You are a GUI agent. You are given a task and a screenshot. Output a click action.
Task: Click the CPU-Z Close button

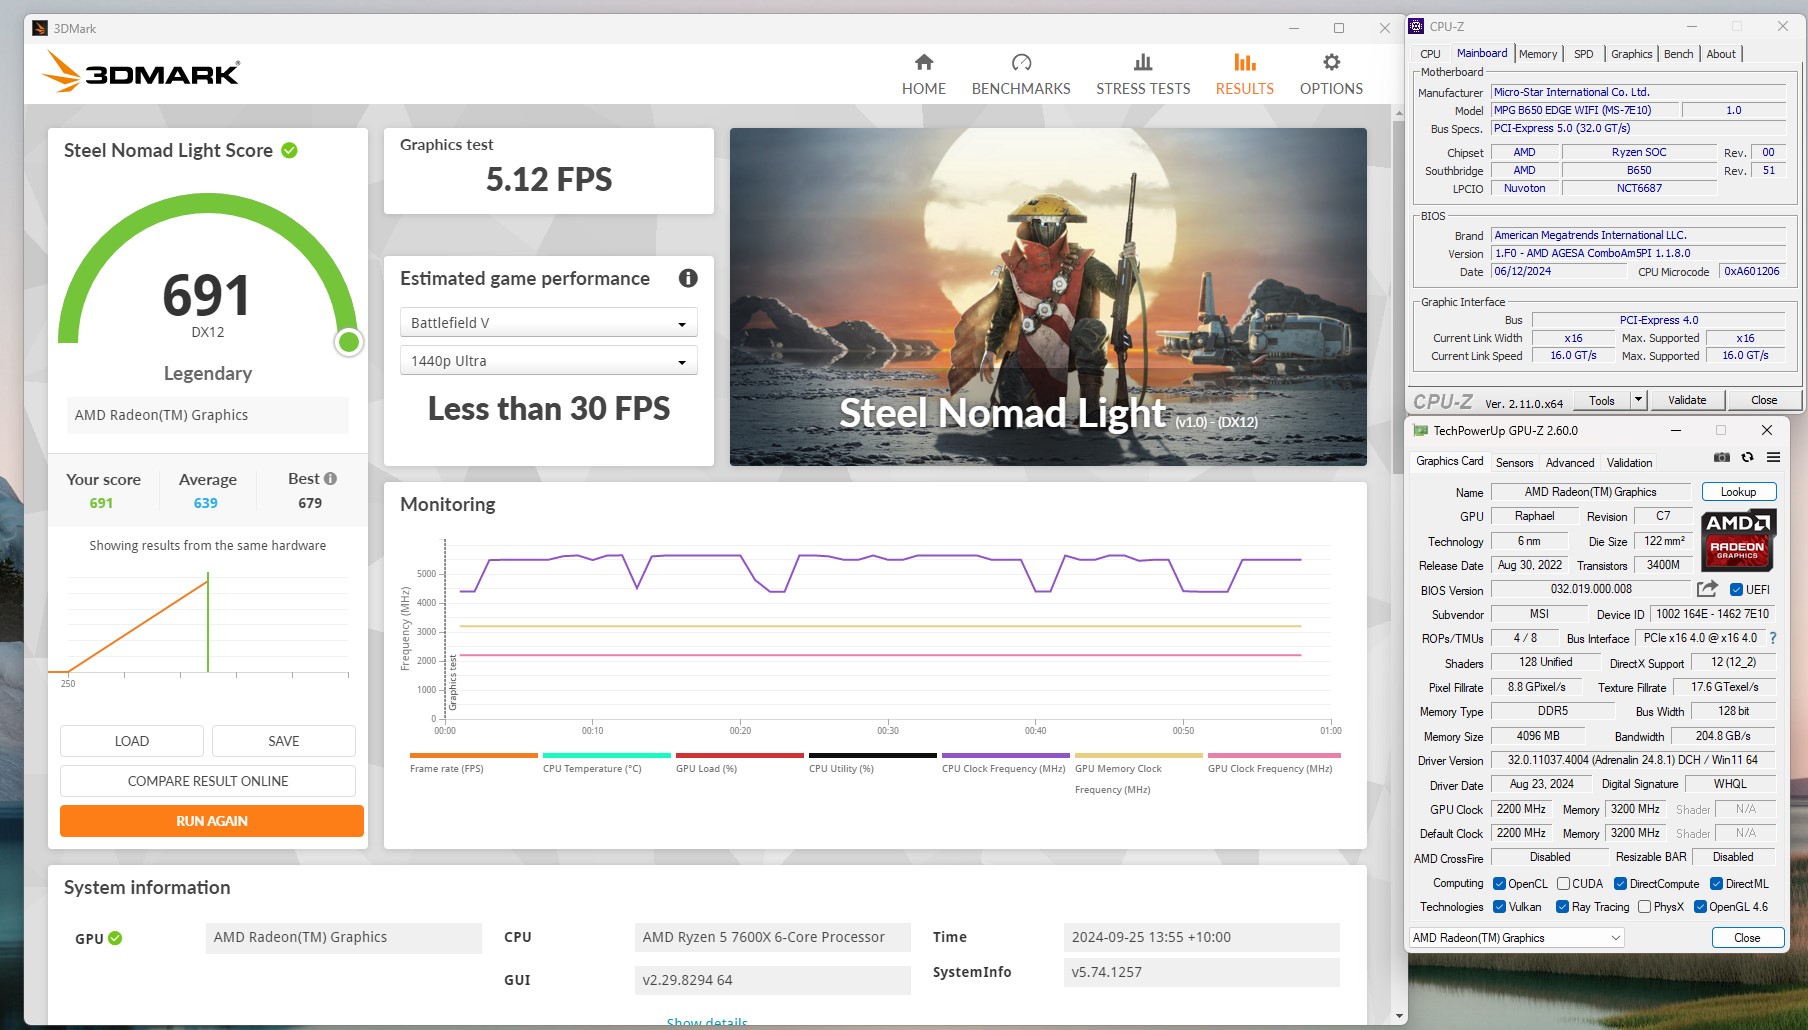(x=1764, y=400)
